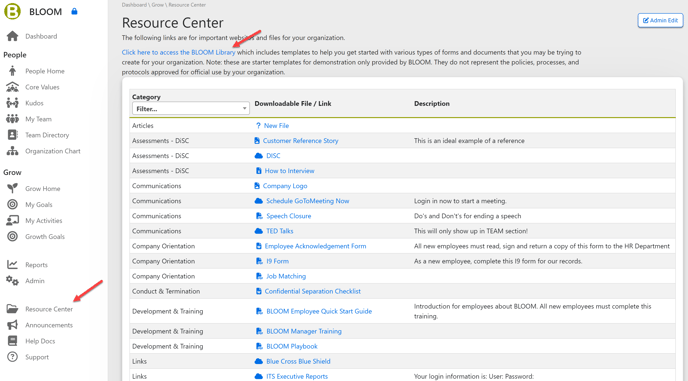The image size is (688, 381).
Task: Click the Description column header
Action: pos(432,104)
